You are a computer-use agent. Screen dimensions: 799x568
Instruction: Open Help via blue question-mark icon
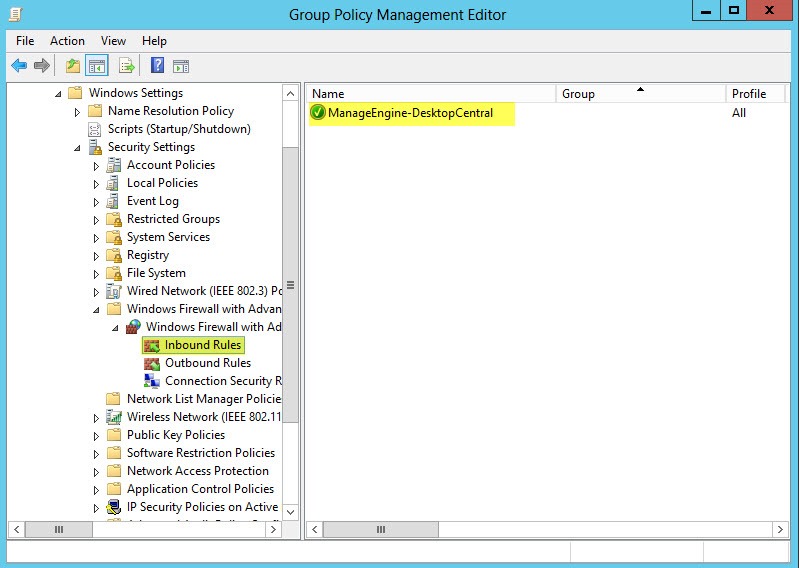157,65
